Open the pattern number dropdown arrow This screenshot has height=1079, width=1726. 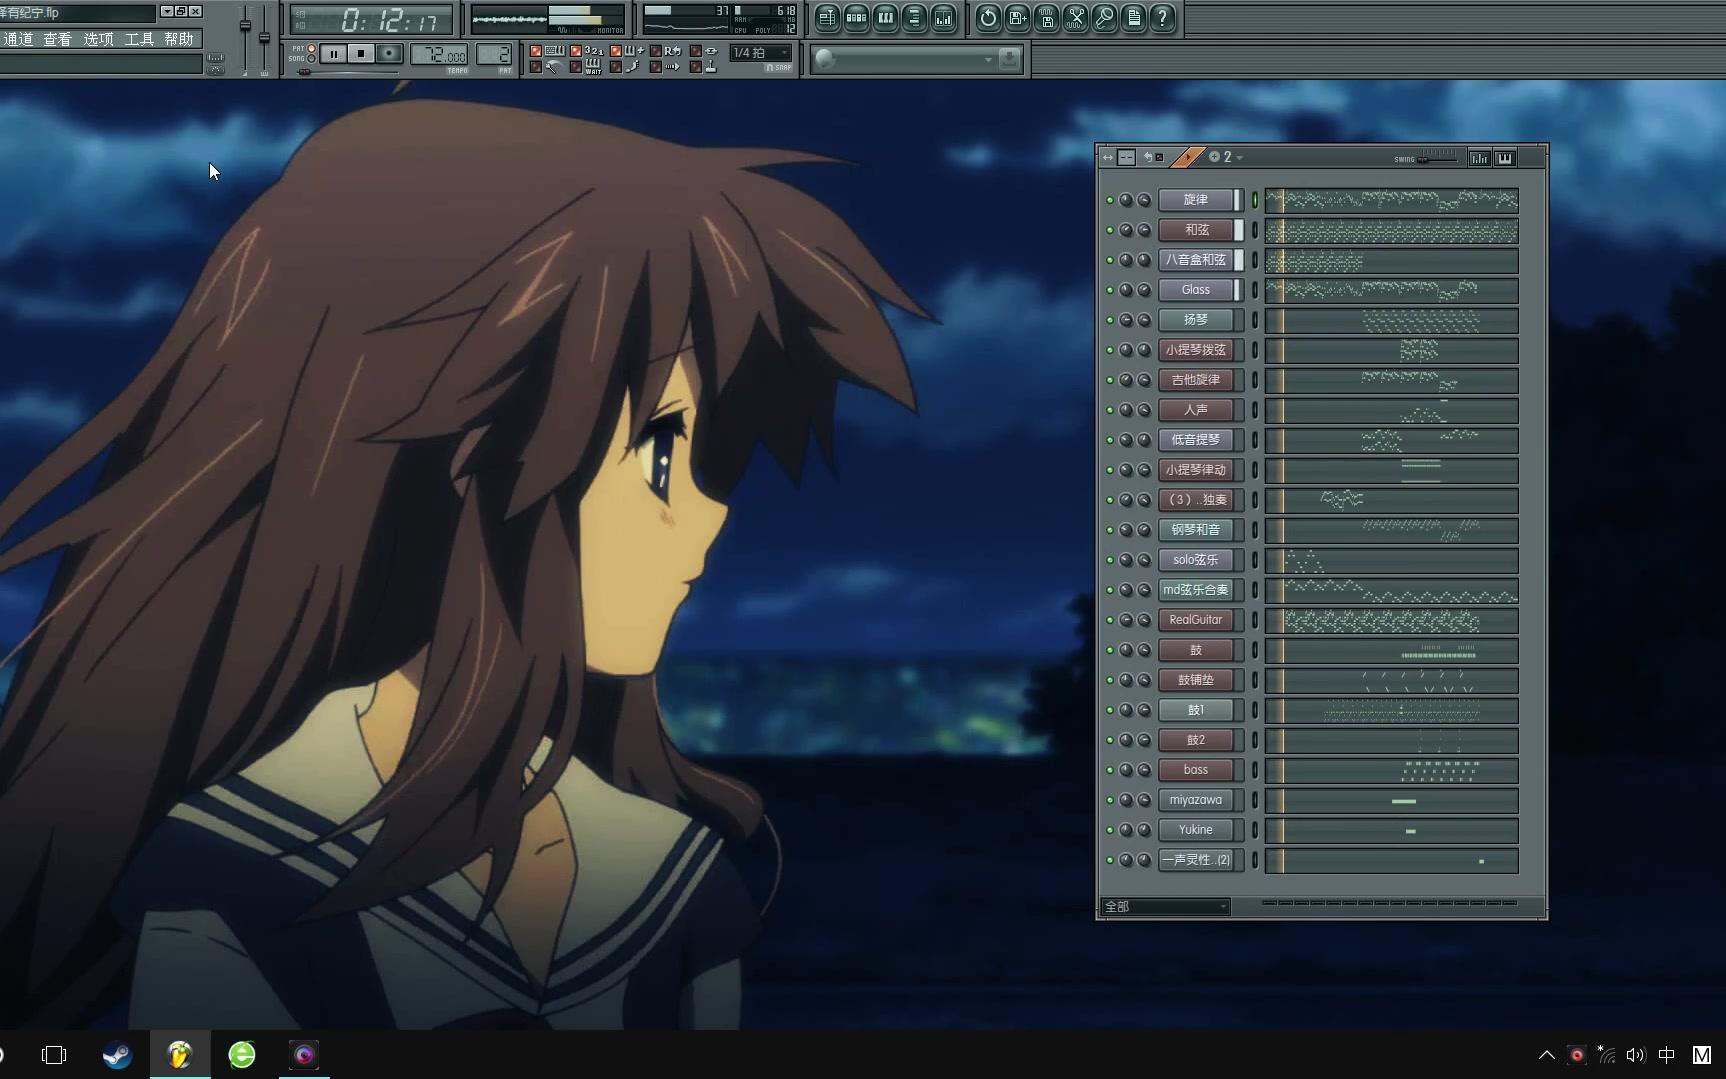pyautogui.click(x=1240, y=158)
